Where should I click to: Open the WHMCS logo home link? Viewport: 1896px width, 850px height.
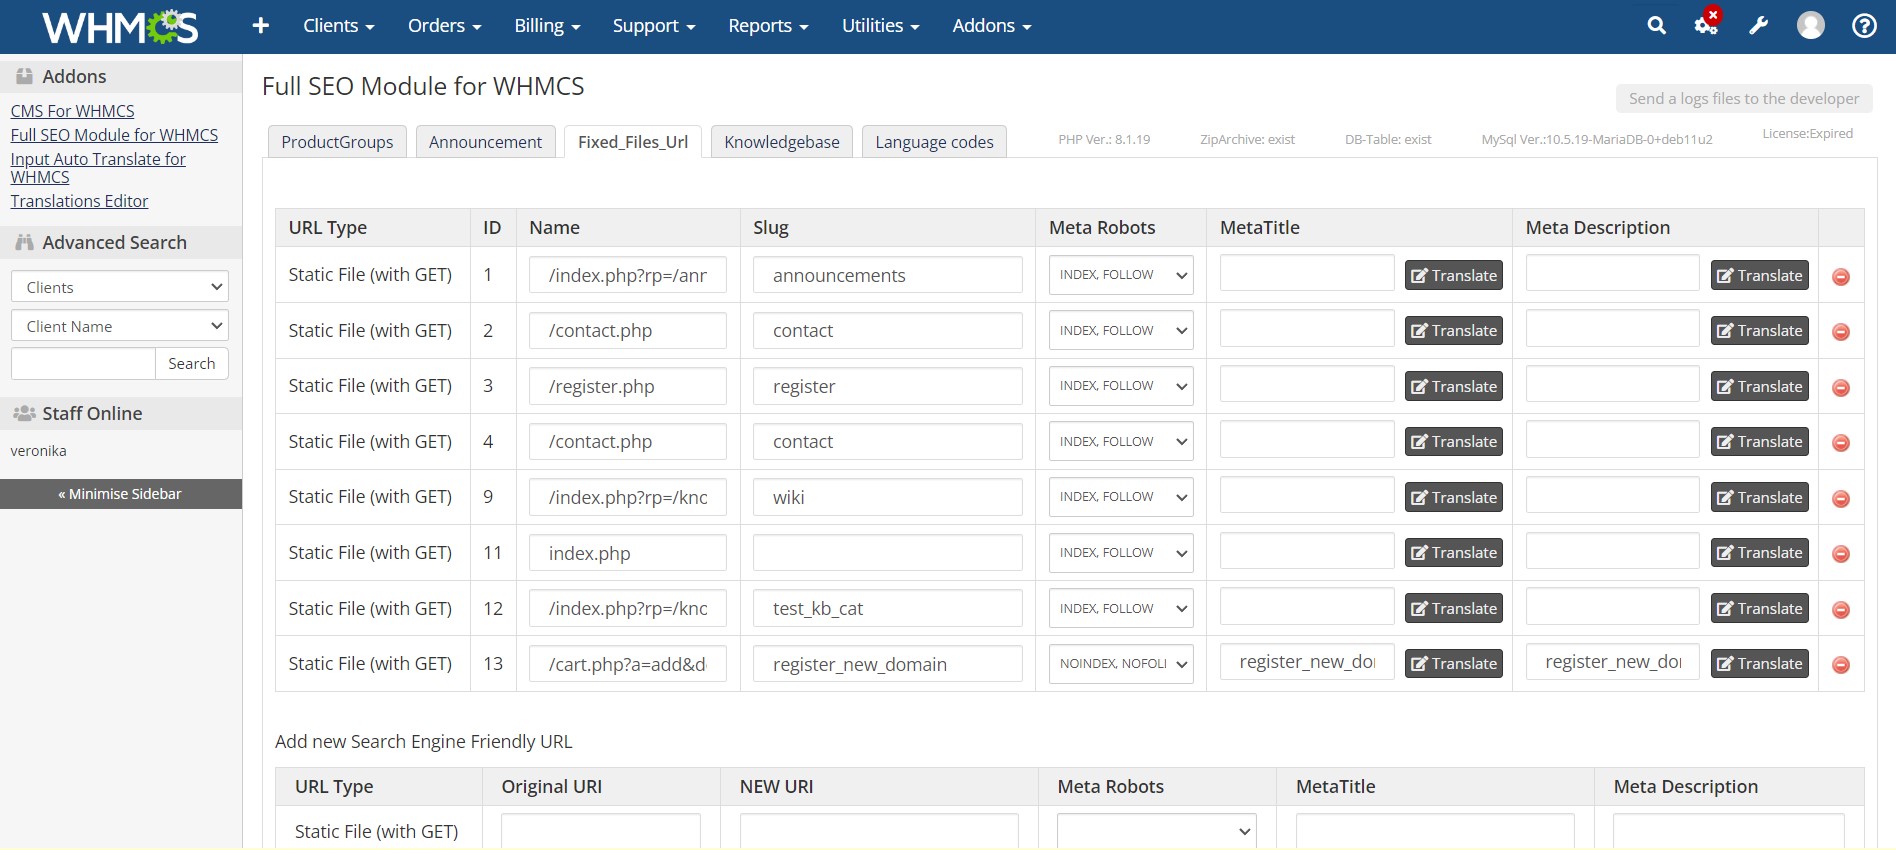(x=120, y=27)
